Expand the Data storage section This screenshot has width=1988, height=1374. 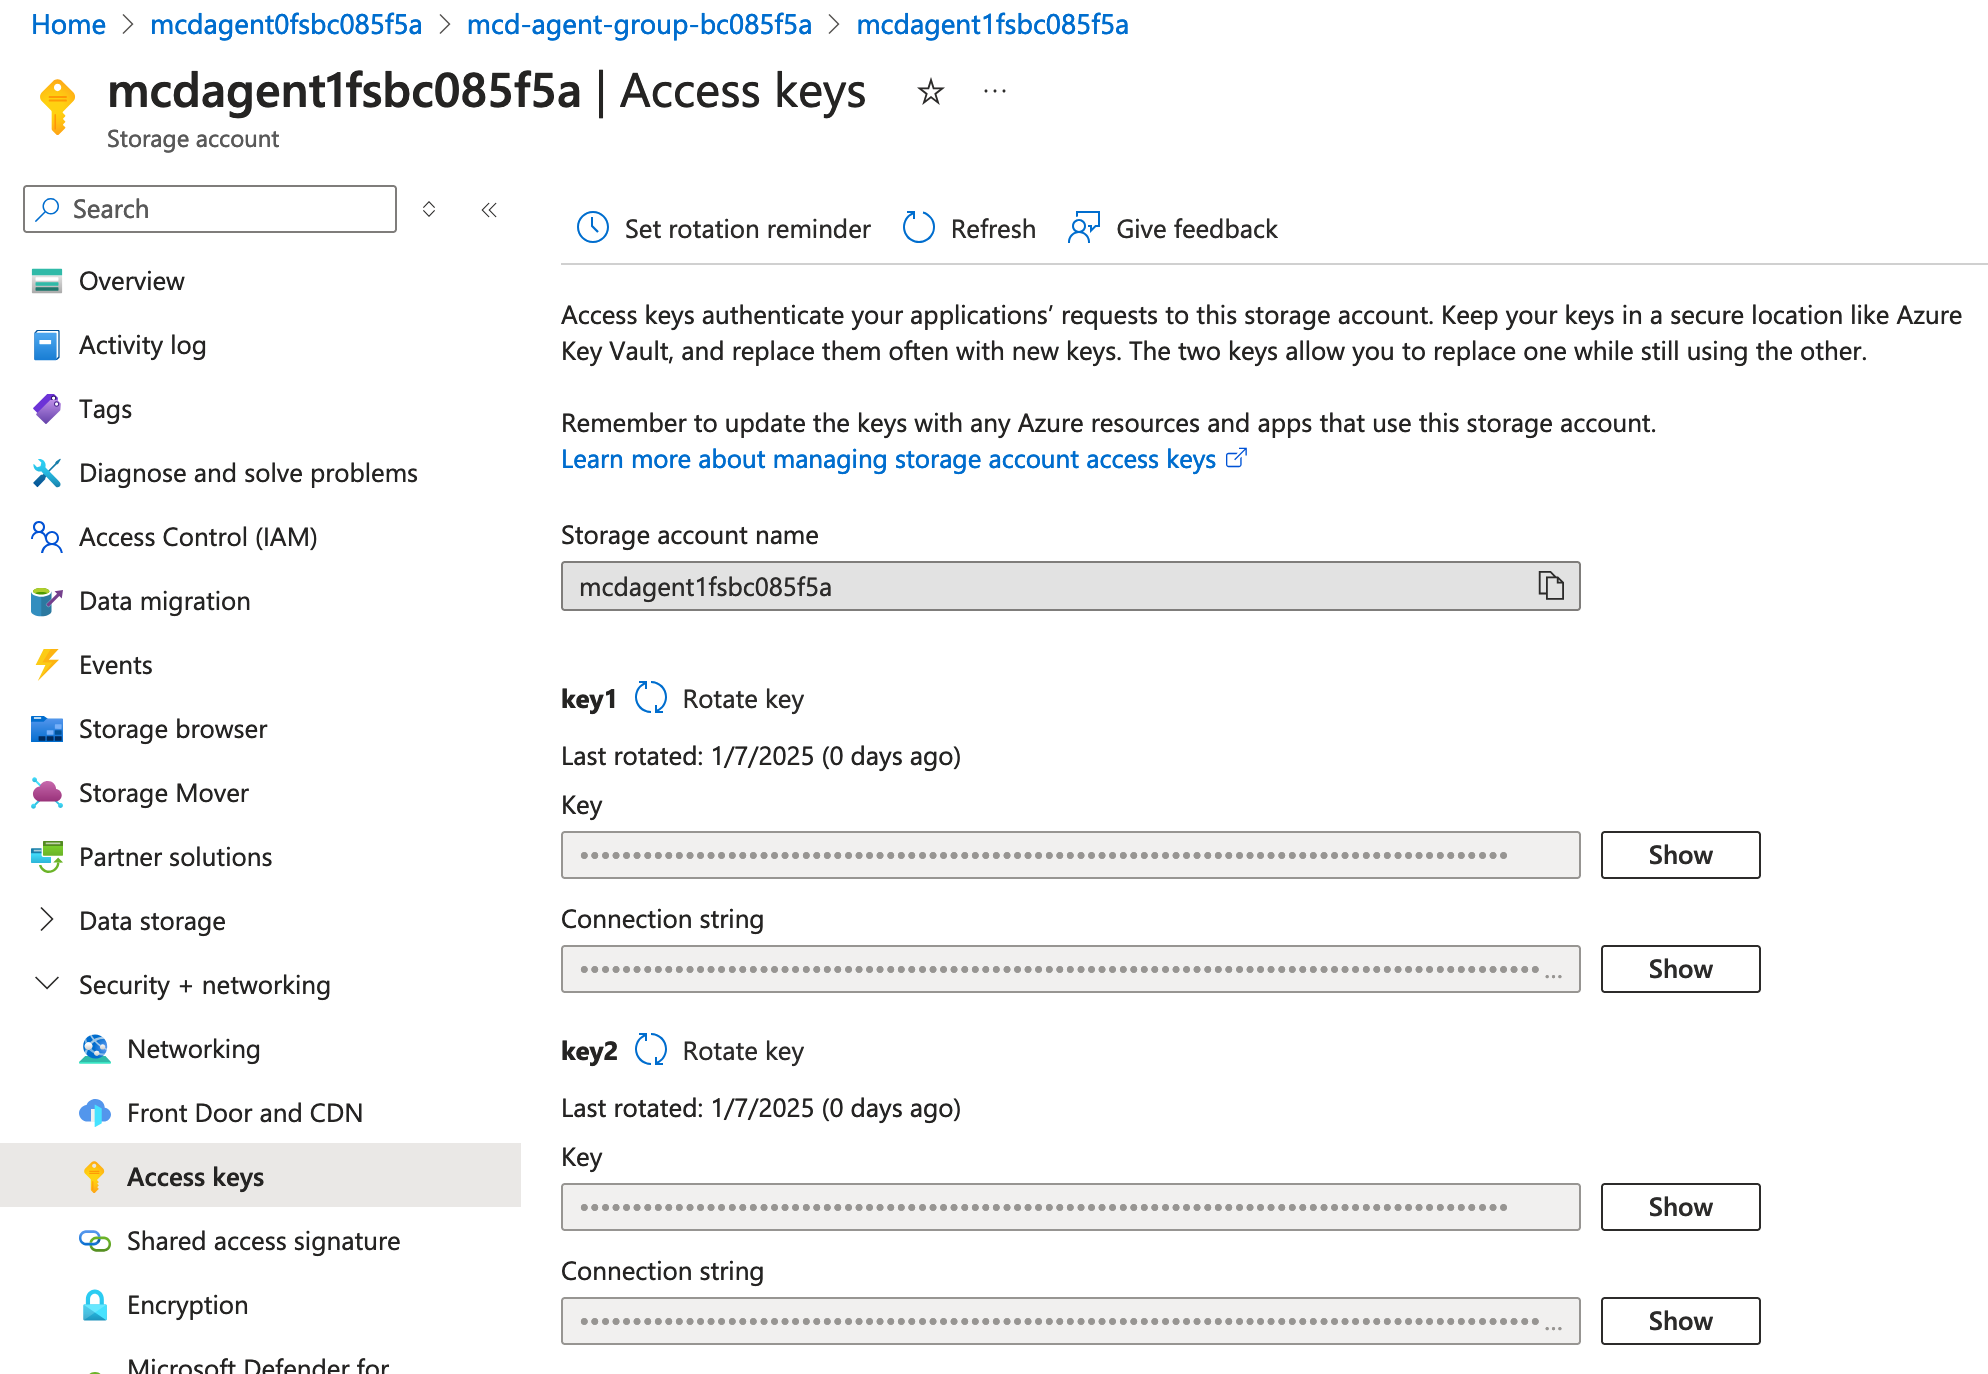[47, 920]
